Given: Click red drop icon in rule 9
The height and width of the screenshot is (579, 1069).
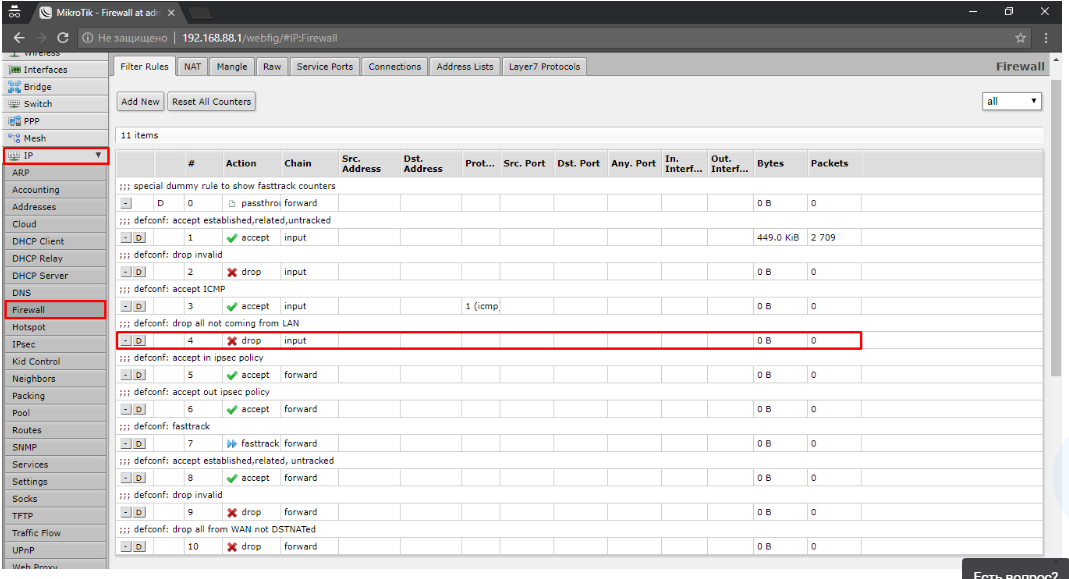Looking at the screenshot, I should coord(232,512).
